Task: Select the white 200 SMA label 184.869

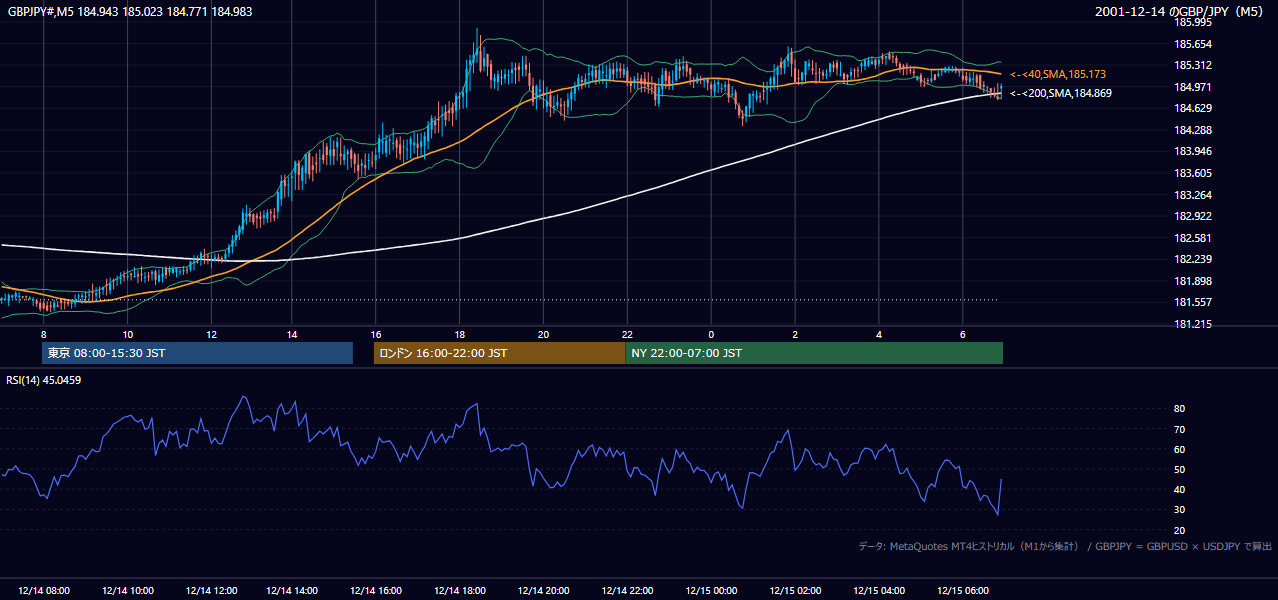Action: tap(1060, 93)
